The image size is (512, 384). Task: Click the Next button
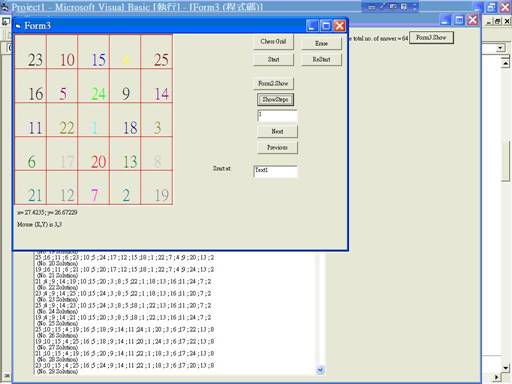pyautogui.click(x=277, y=131)
